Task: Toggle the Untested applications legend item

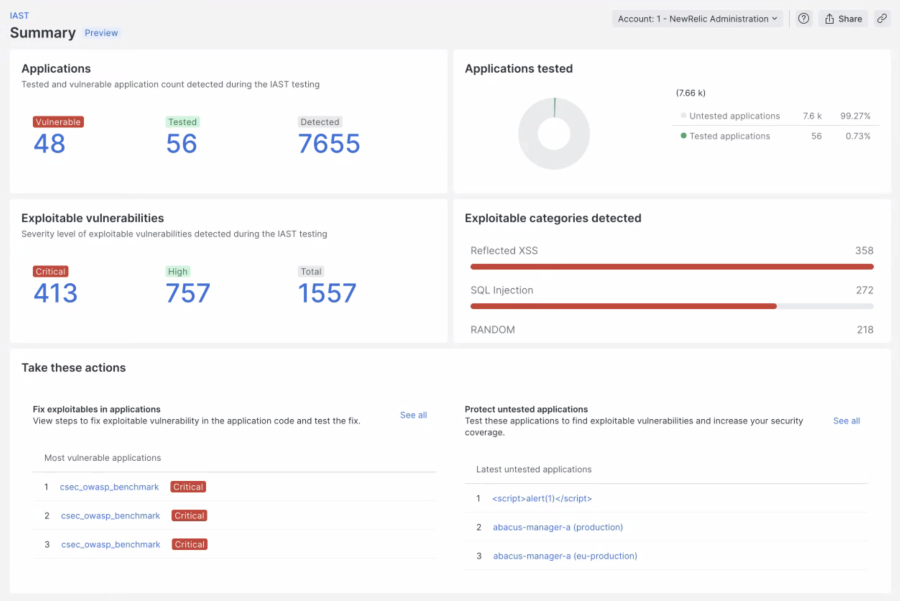Action: [x=734, y=116]
